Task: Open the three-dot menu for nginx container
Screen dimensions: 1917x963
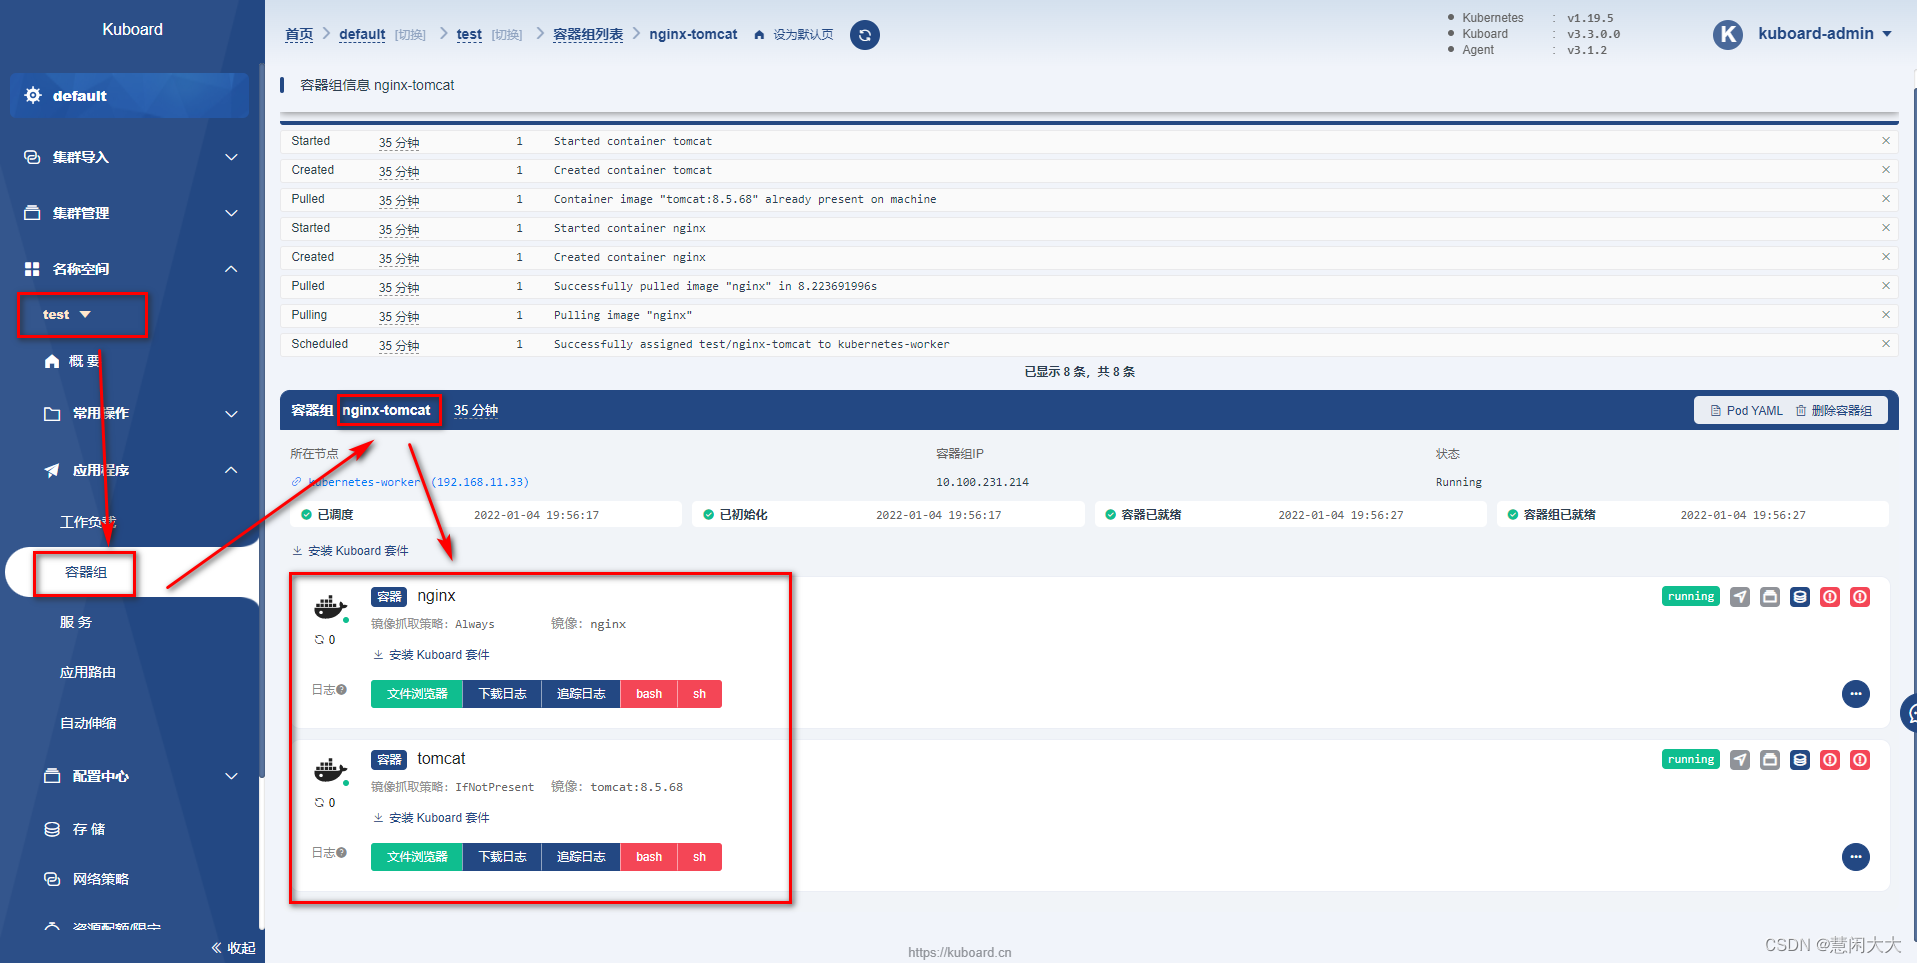Action: [x=1856, y=694]
